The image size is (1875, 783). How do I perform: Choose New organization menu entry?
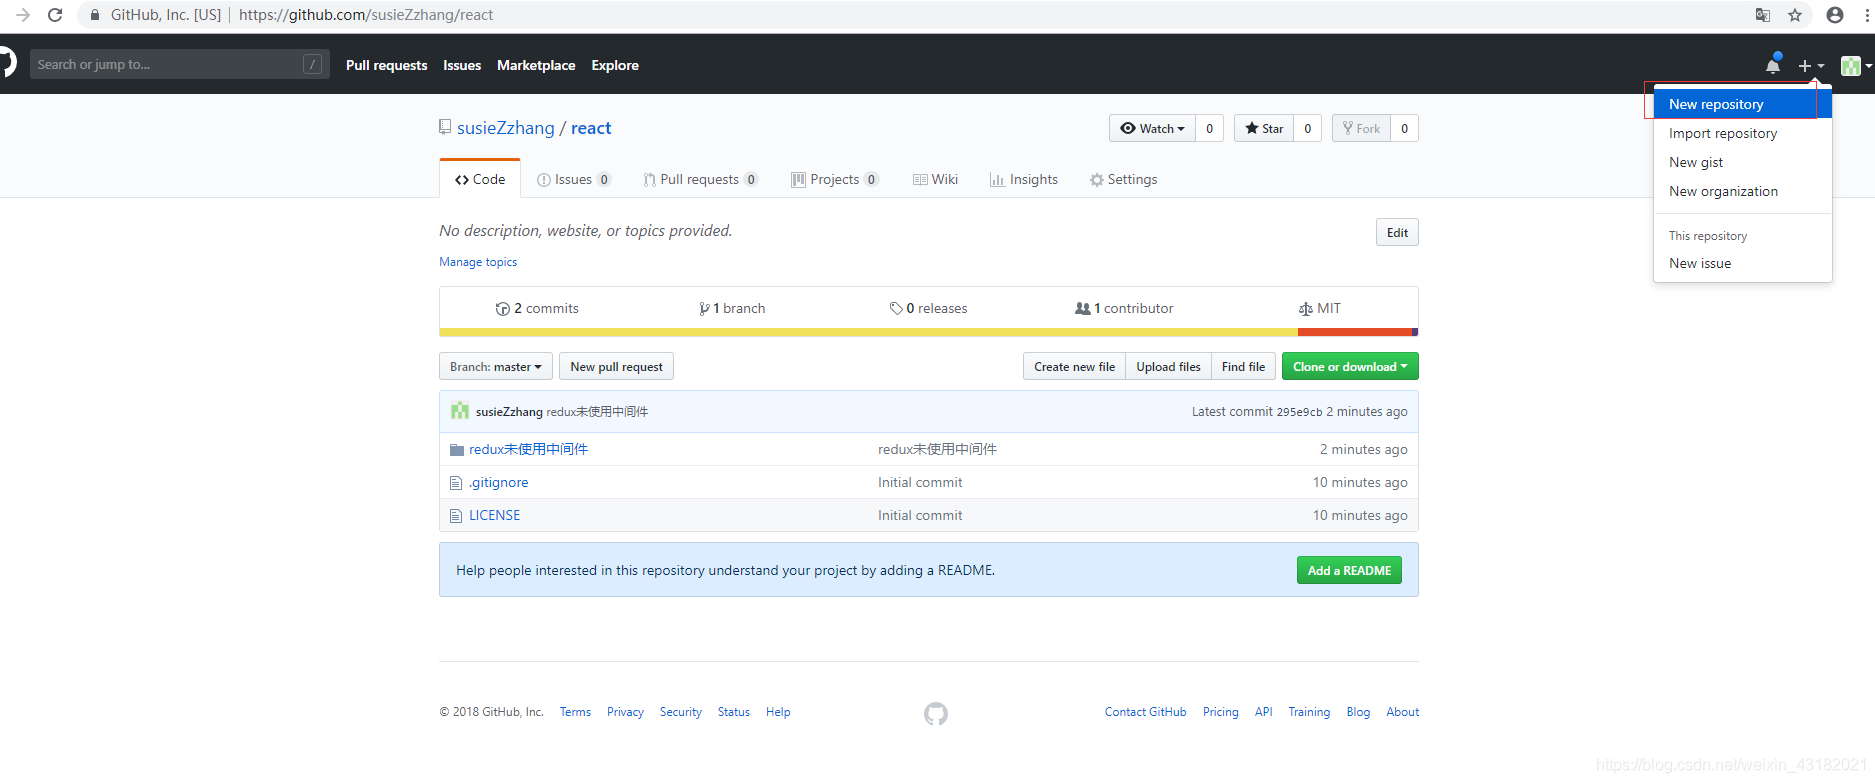(x=1743, y=191)
